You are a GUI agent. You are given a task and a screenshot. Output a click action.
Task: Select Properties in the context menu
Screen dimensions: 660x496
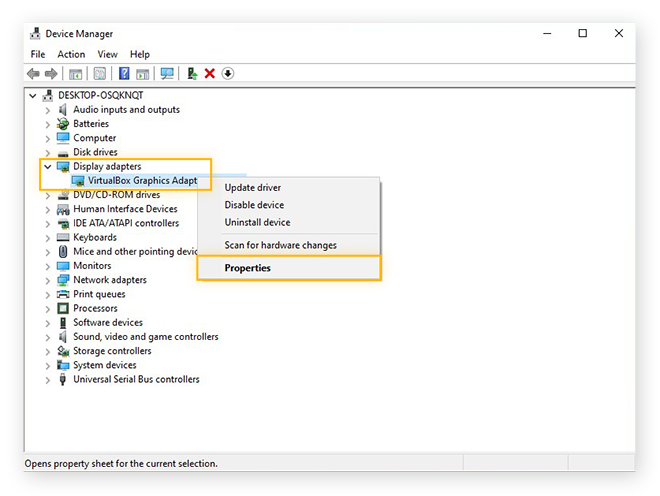(x=289, y=268)
